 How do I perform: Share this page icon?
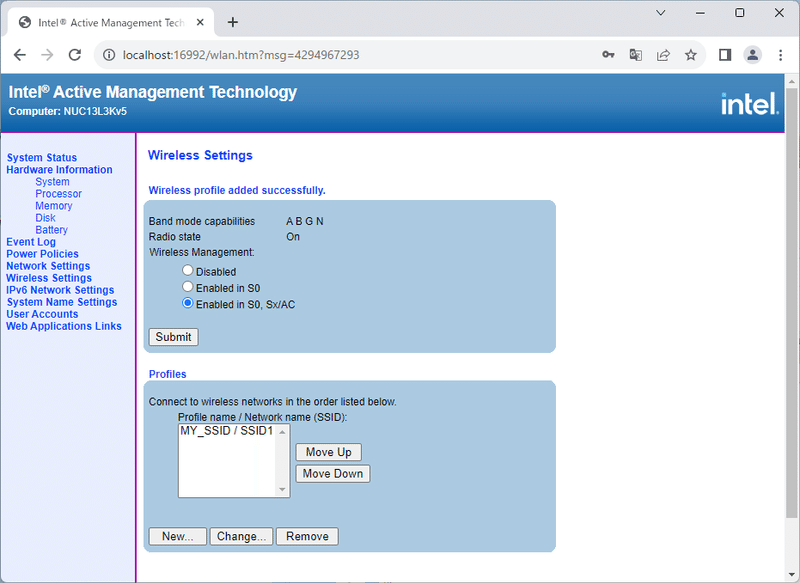point(663,55)
